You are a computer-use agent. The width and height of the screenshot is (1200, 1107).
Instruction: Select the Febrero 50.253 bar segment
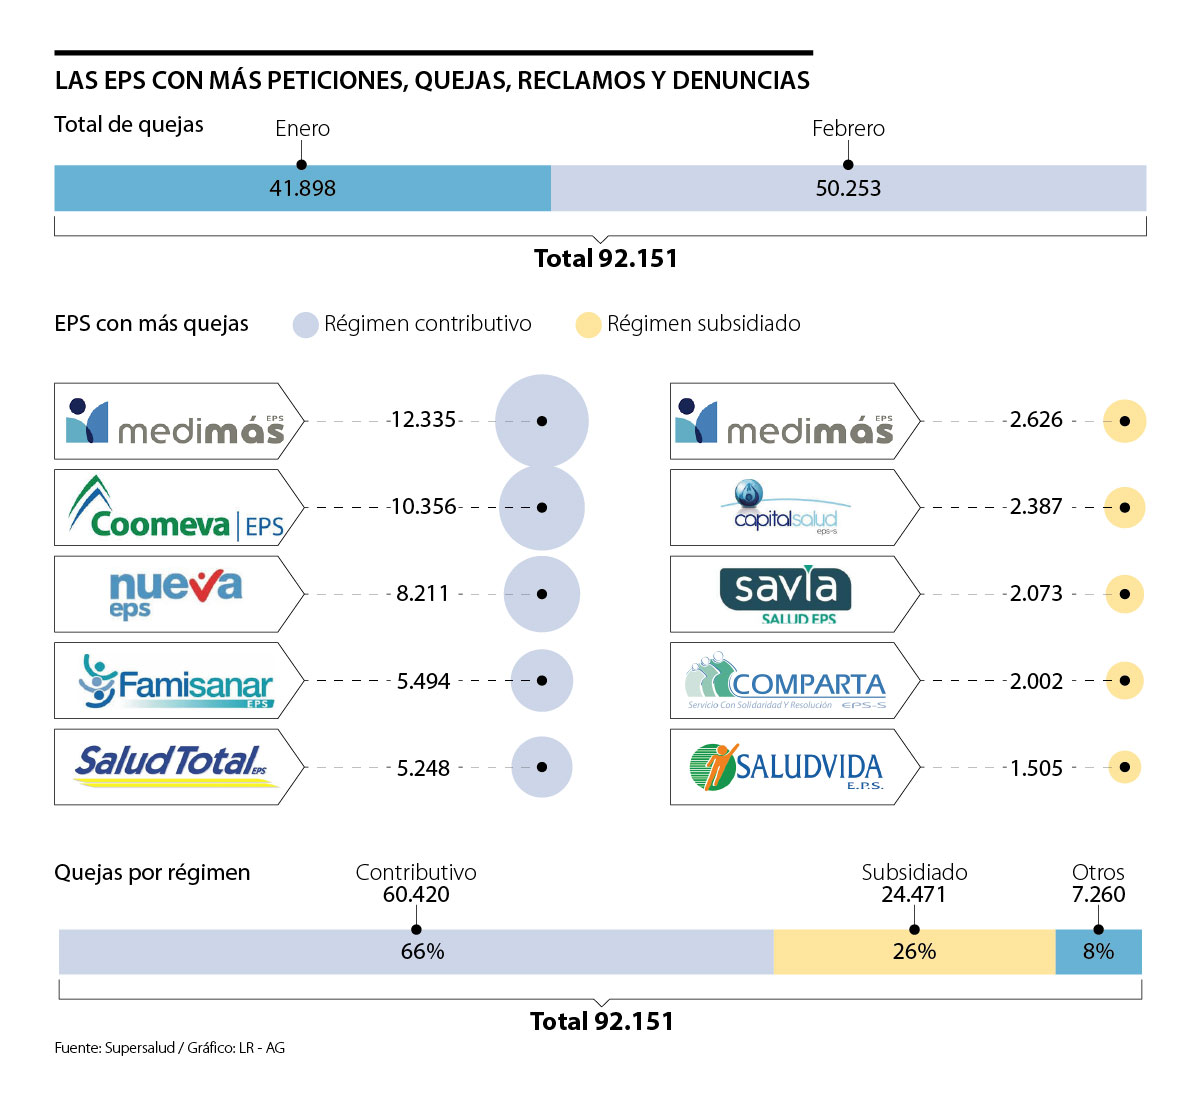tap(848, 188)
